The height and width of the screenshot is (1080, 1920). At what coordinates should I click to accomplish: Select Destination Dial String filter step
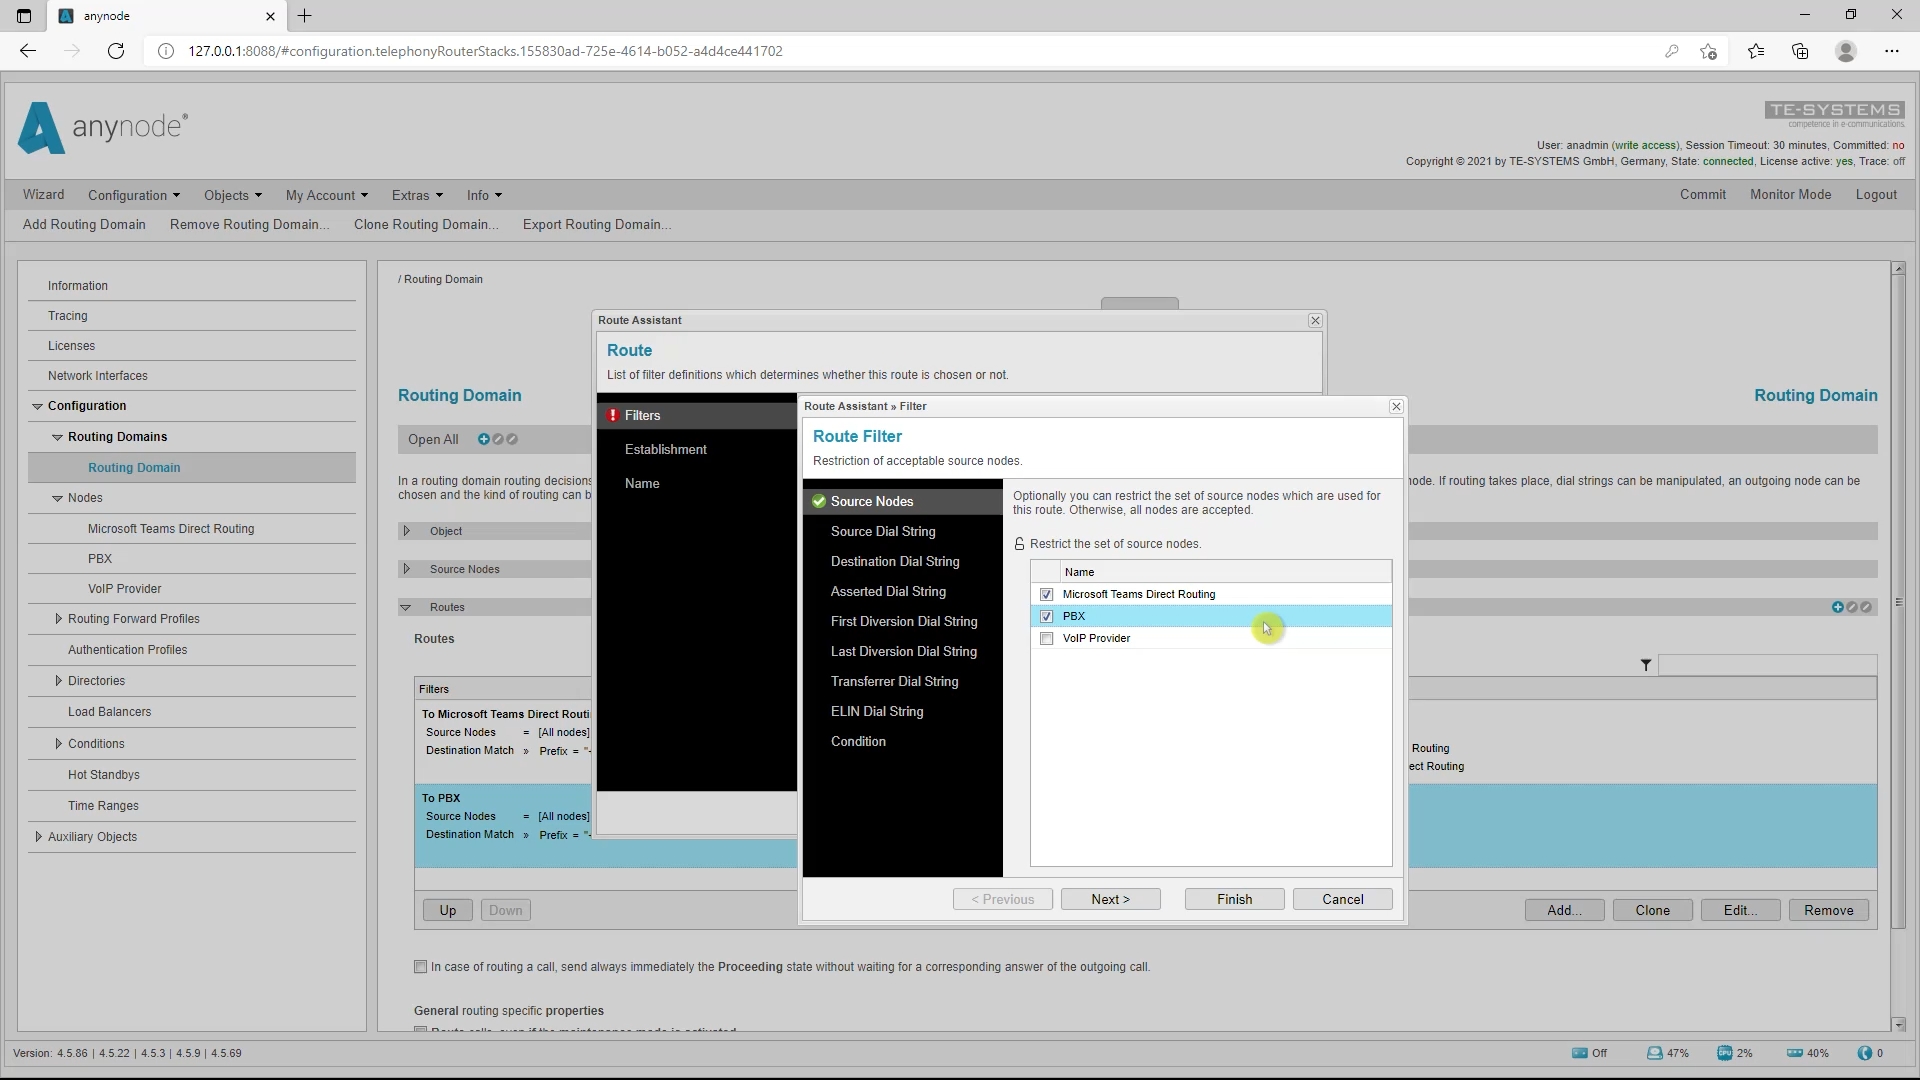click(895, 561)
